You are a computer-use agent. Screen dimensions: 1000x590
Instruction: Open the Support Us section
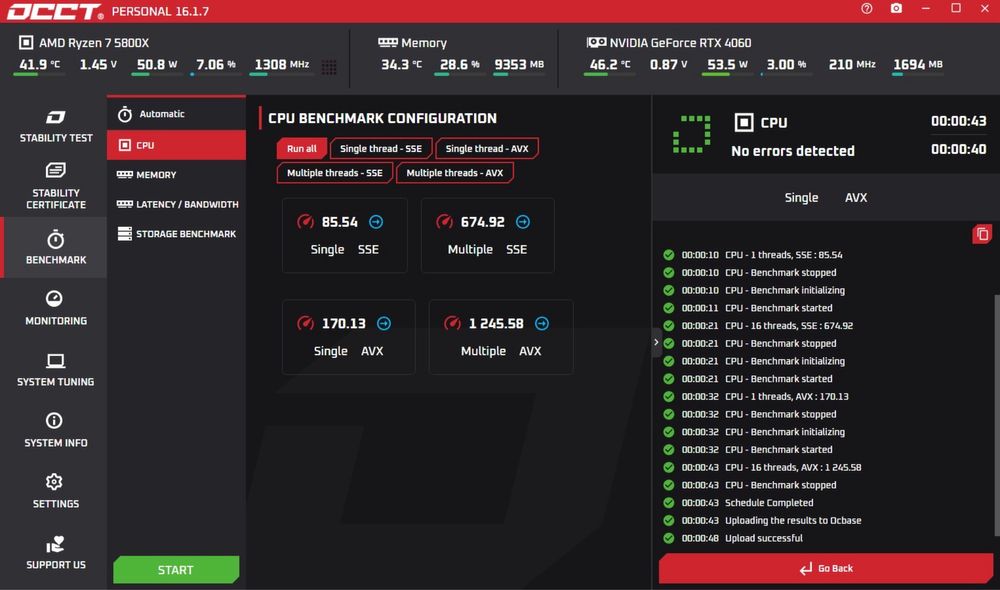pyautogui.click(x=55, y=552)
